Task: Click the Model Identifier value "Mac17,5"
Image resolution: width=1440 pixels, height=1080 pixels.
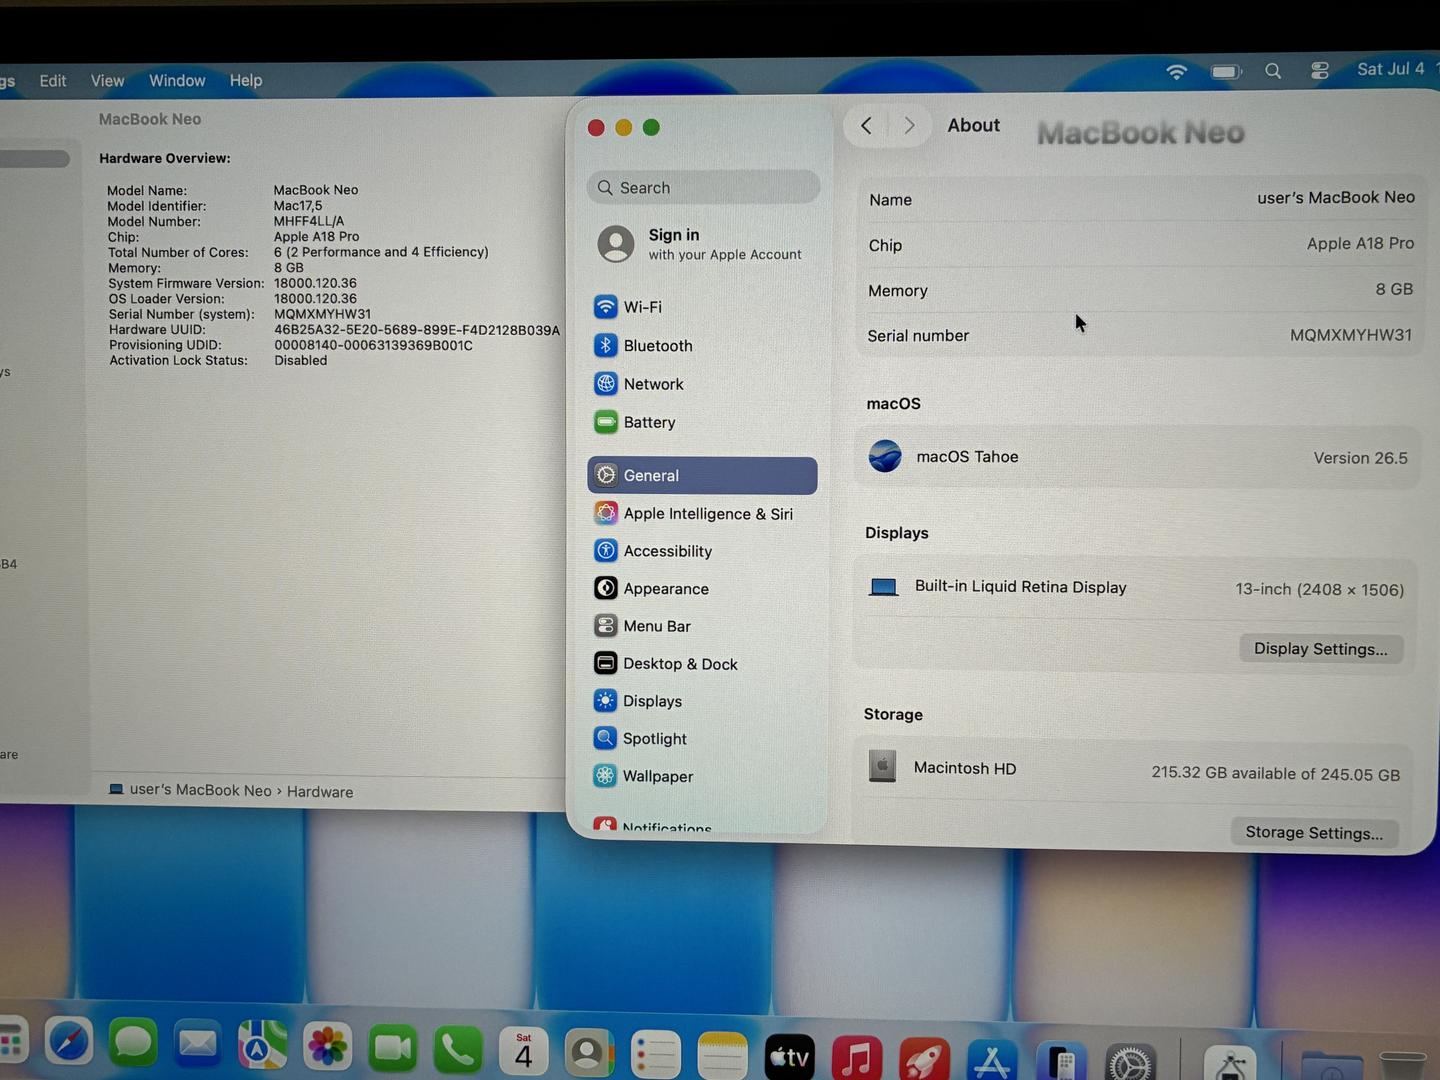Action: pyautogui.click(x=298, y=206)
